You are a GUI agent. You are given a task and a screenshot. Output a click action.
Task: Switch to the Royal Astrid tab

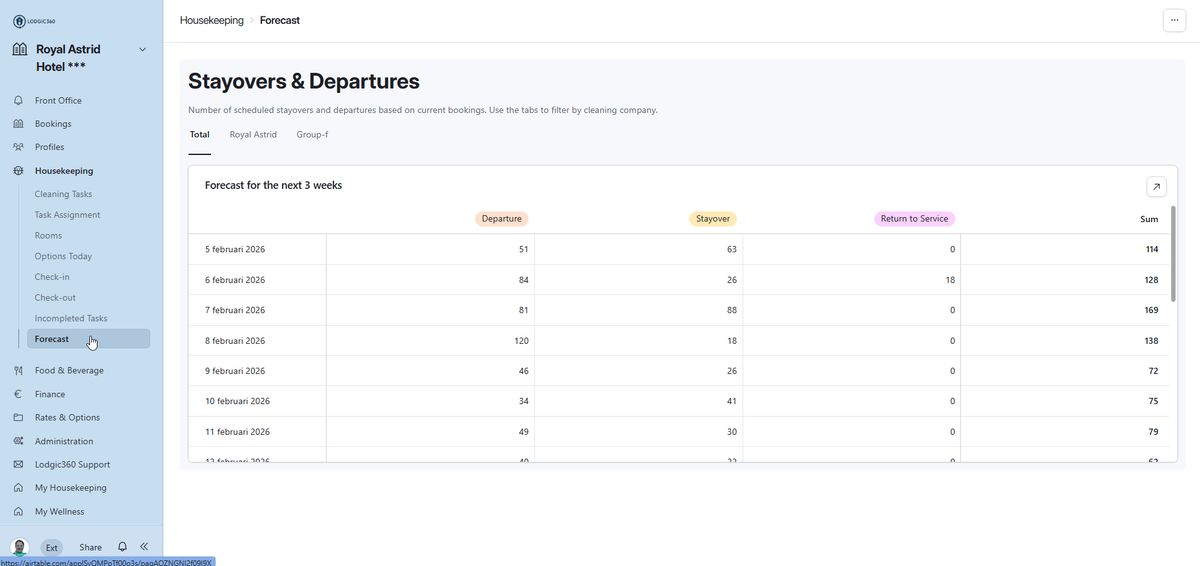(x=253, y=134)
